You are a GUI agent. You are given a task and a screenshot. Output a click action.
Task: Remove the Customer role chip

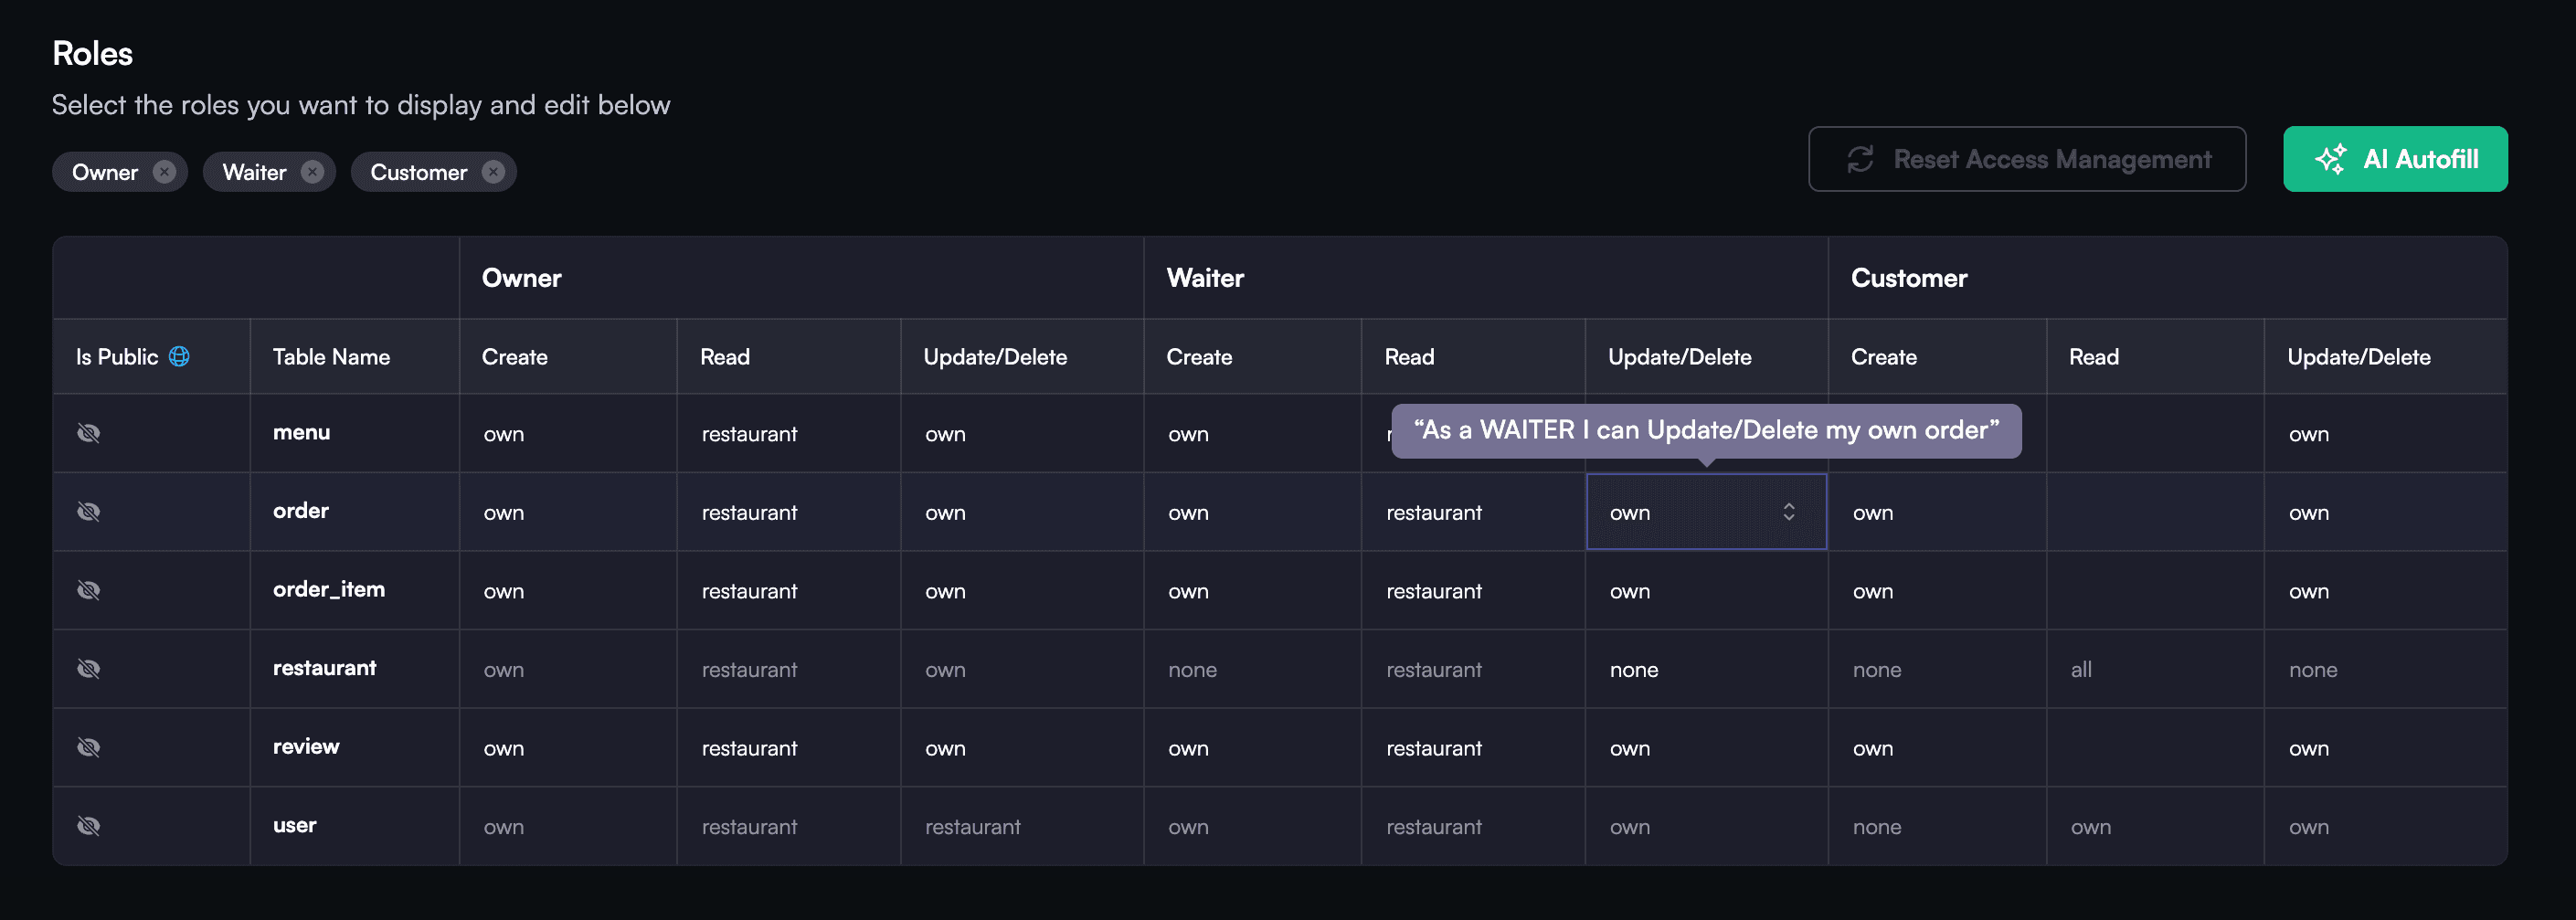pos(493,172)
